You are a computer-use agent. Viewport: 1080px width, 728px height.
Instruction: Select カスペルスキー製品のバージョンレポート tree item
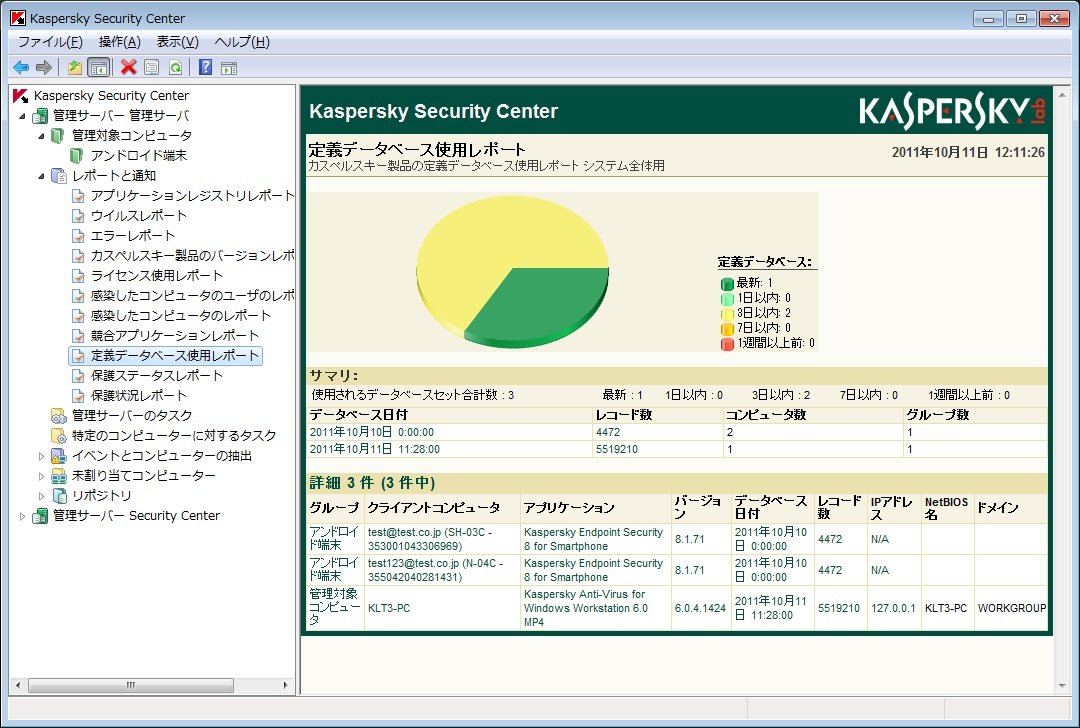click(192, 256)
